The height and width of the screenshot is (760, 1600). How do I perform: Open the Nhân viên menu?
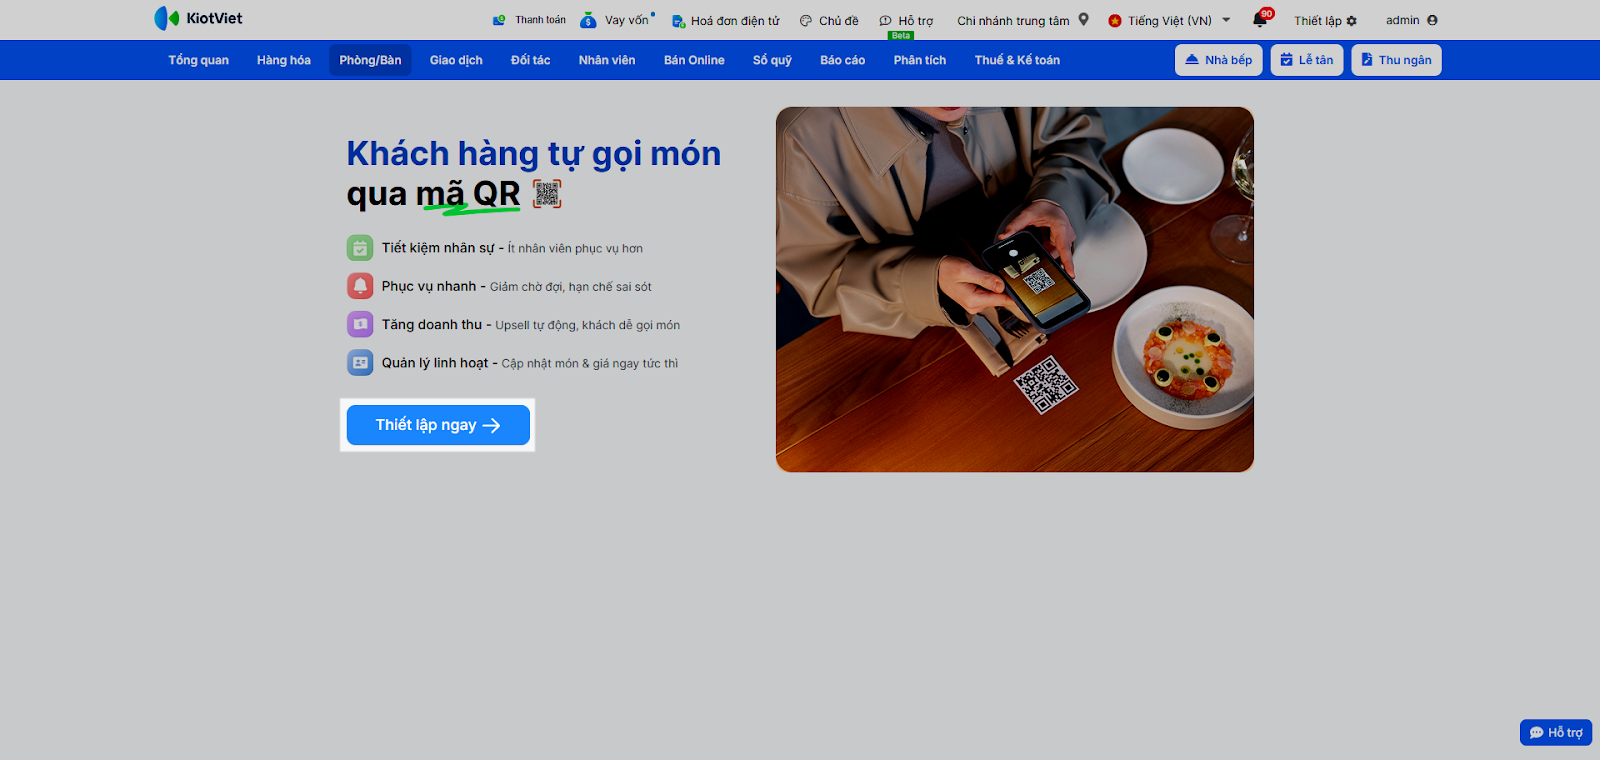(607, 60)
